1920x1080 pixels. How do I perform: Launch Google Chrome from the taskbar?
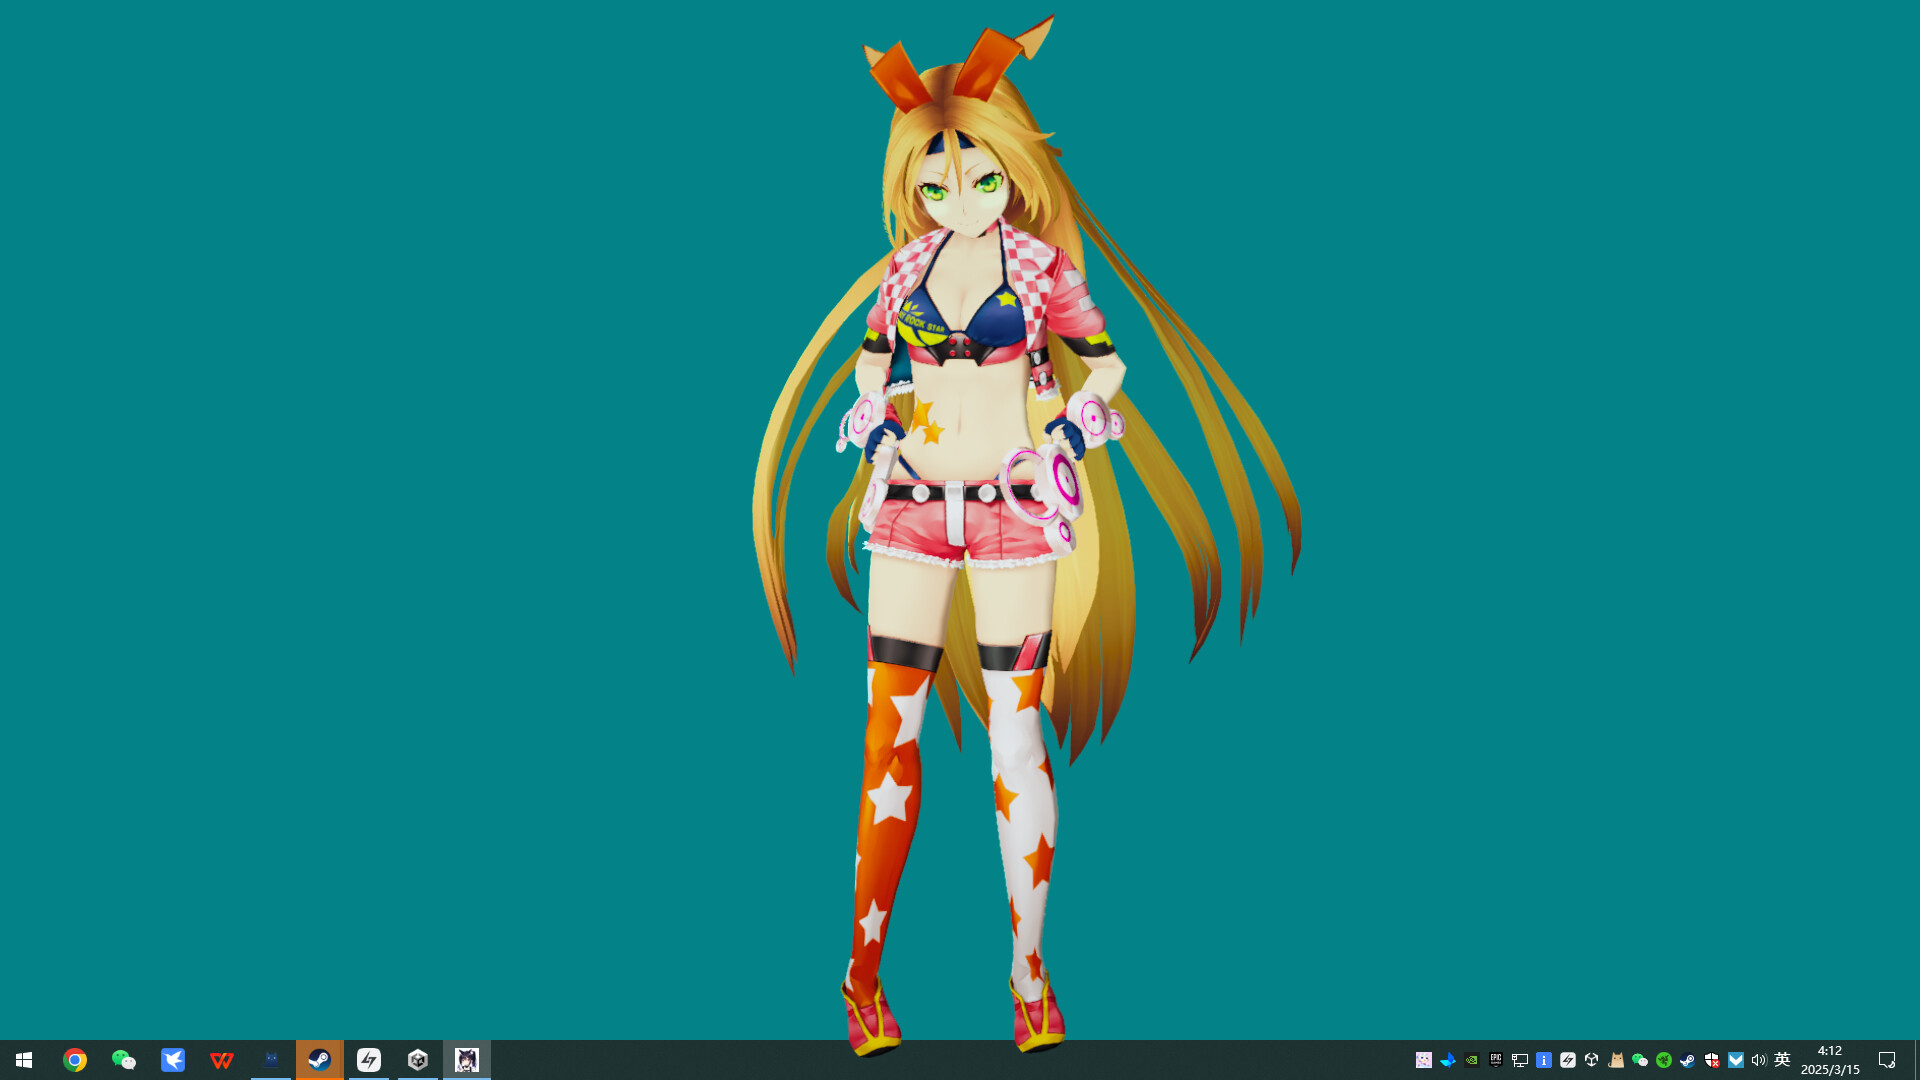[75, 1060]
